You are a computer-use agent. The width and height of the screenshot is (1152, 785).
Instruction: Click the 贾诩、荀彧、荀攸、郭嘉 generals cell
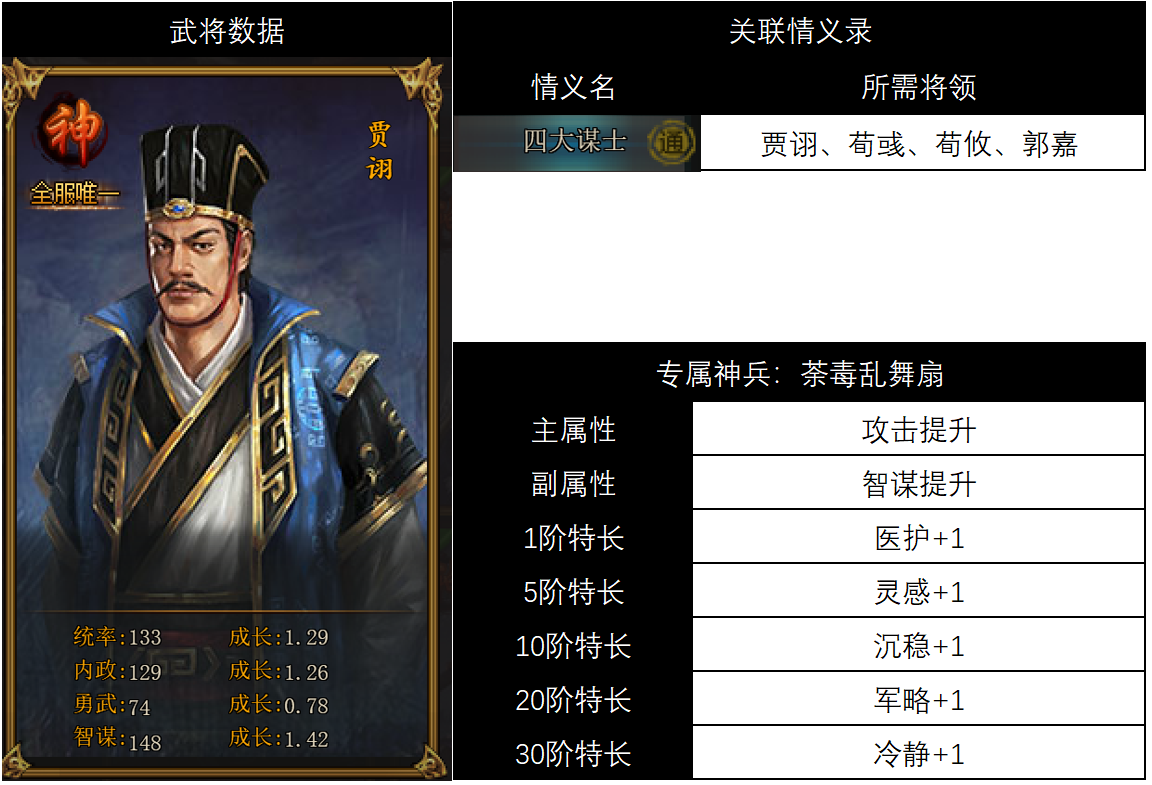click(x=922, y=143)
